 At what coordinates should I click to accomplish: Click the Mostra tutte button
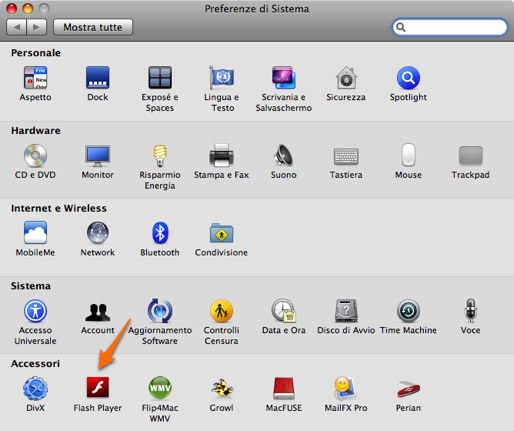tap(93, 27)
